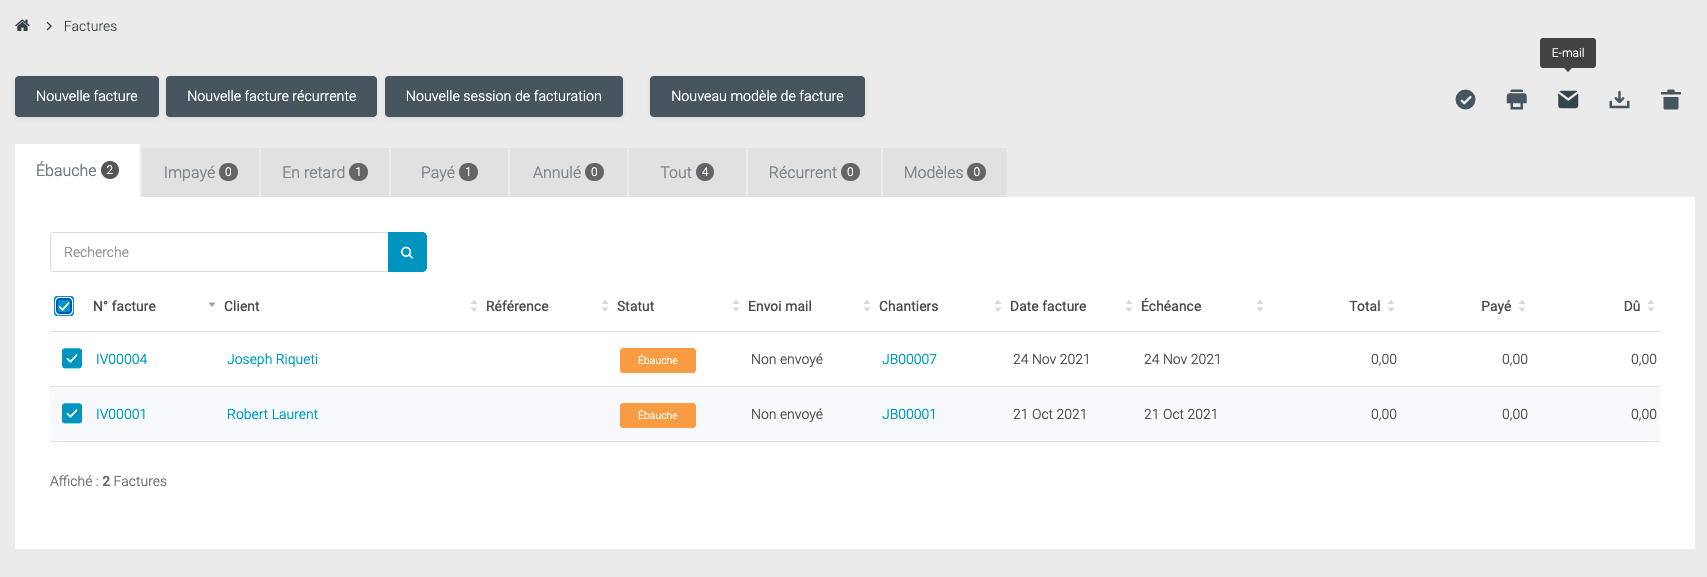Viewport: 1707px width, 577px height.
Task: Download the selected invoices
Action: (x=1619, y=99)
